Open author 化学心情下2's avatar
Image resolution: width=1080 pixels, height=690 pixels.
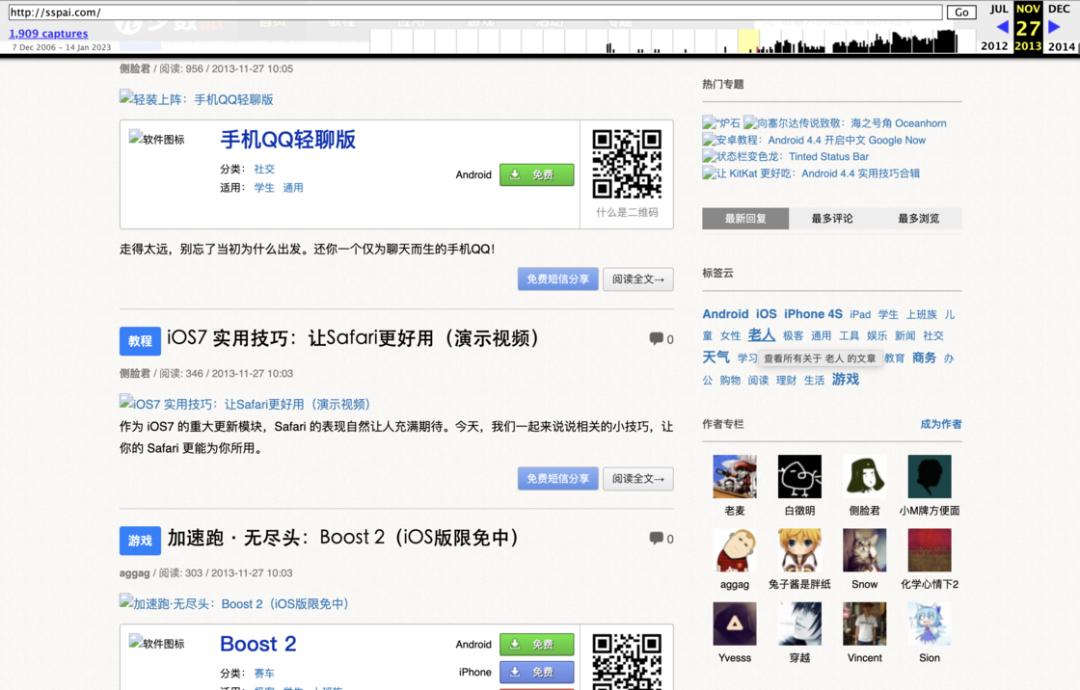[x=929, y=550]
